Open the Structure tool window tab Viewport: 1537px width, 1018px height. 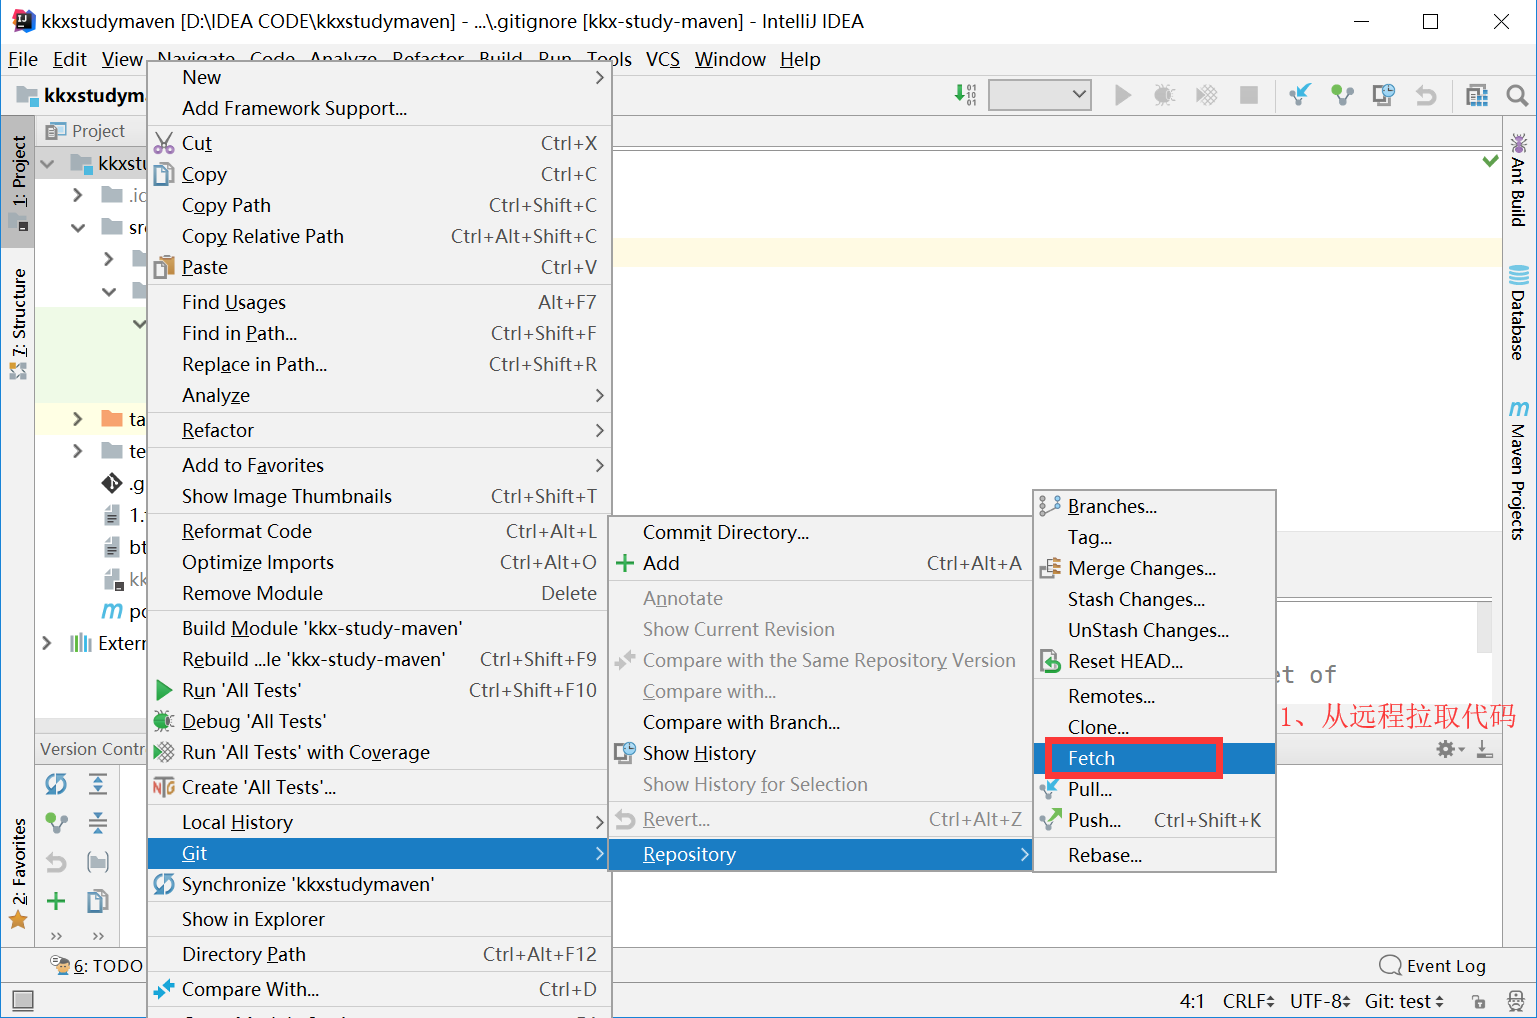pyautogui.click(x=18, y=324)
